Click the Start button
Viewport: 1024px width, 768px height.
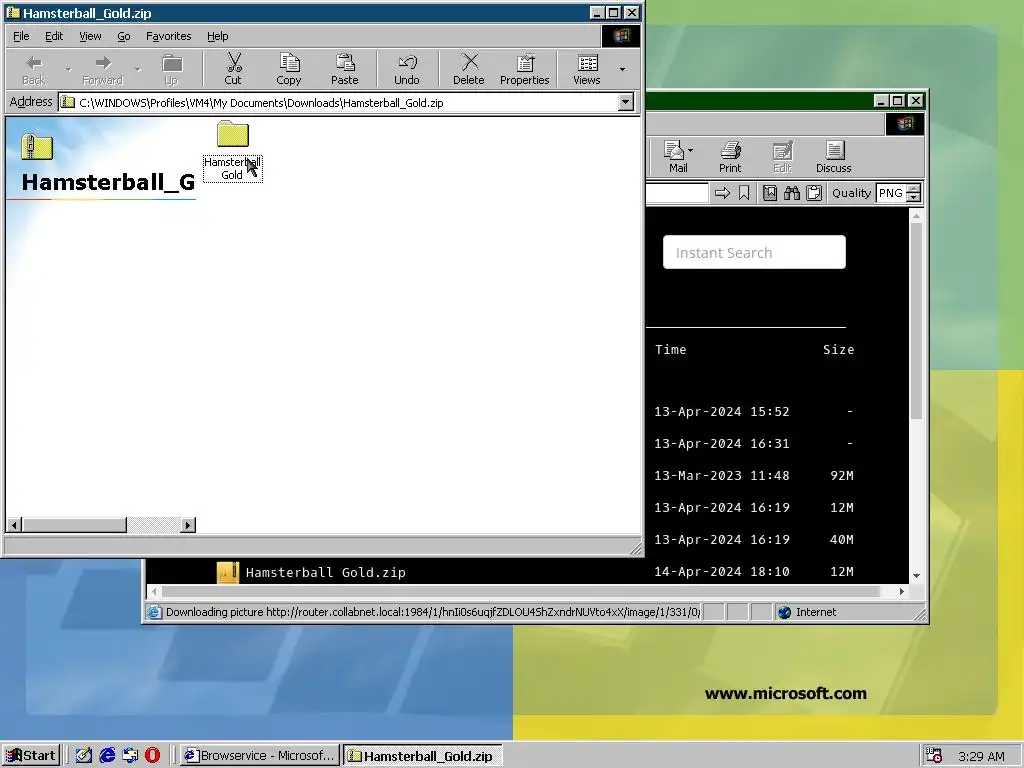(31, 756)
